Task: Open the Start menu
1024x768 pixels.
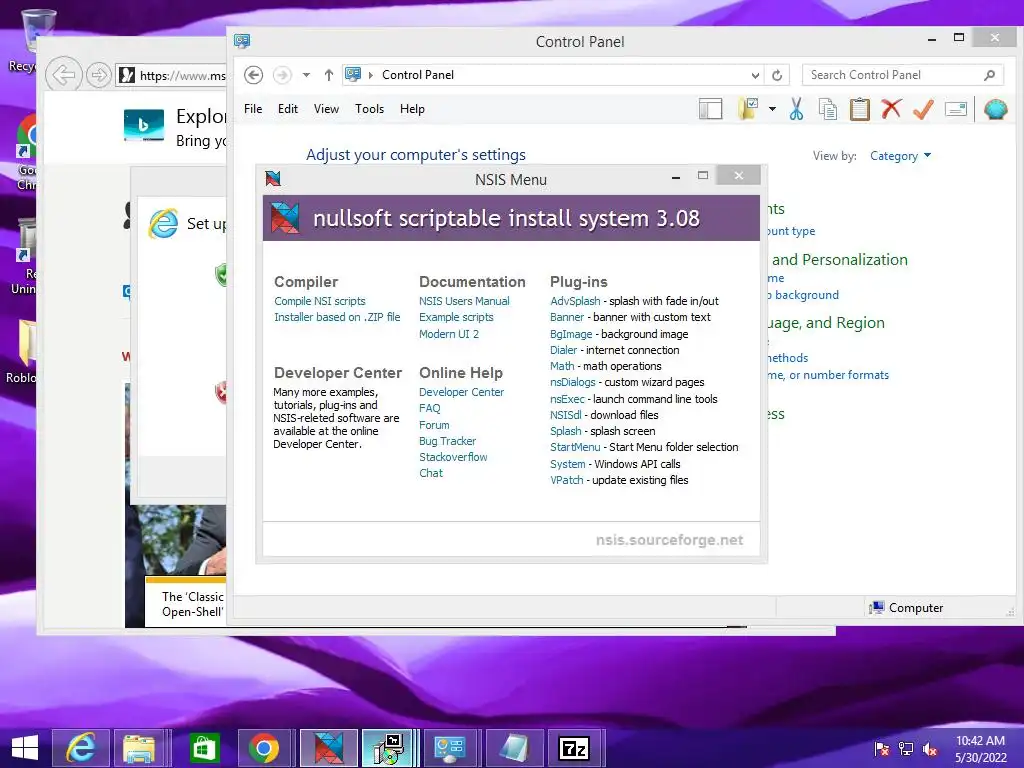Action: coord(25,748)
